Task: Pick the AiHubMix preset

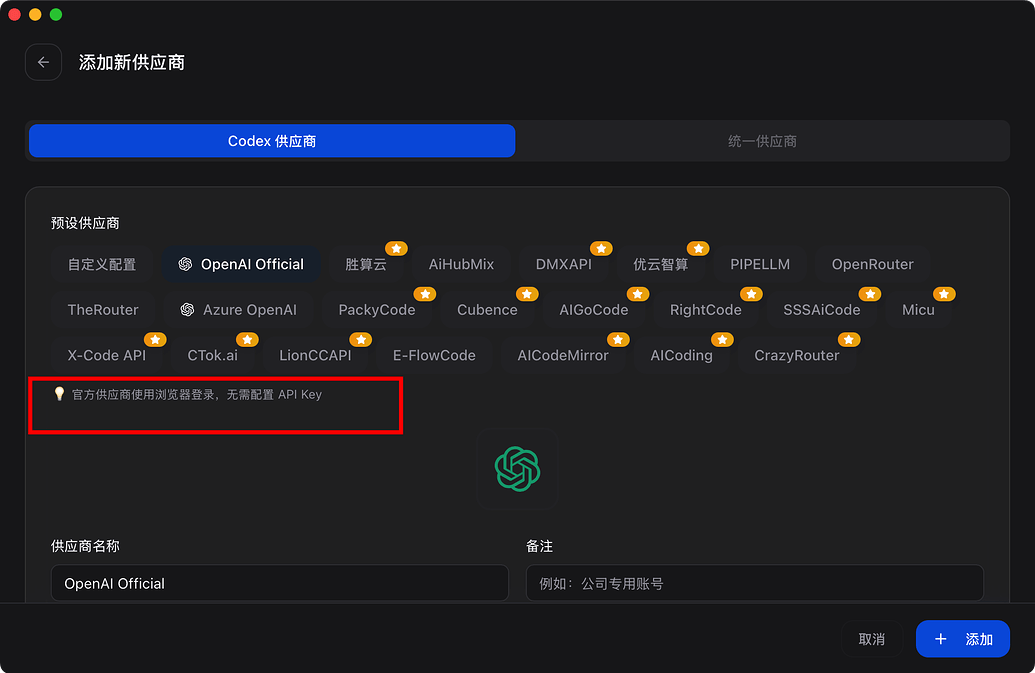Action: click(x=461, y=264)
